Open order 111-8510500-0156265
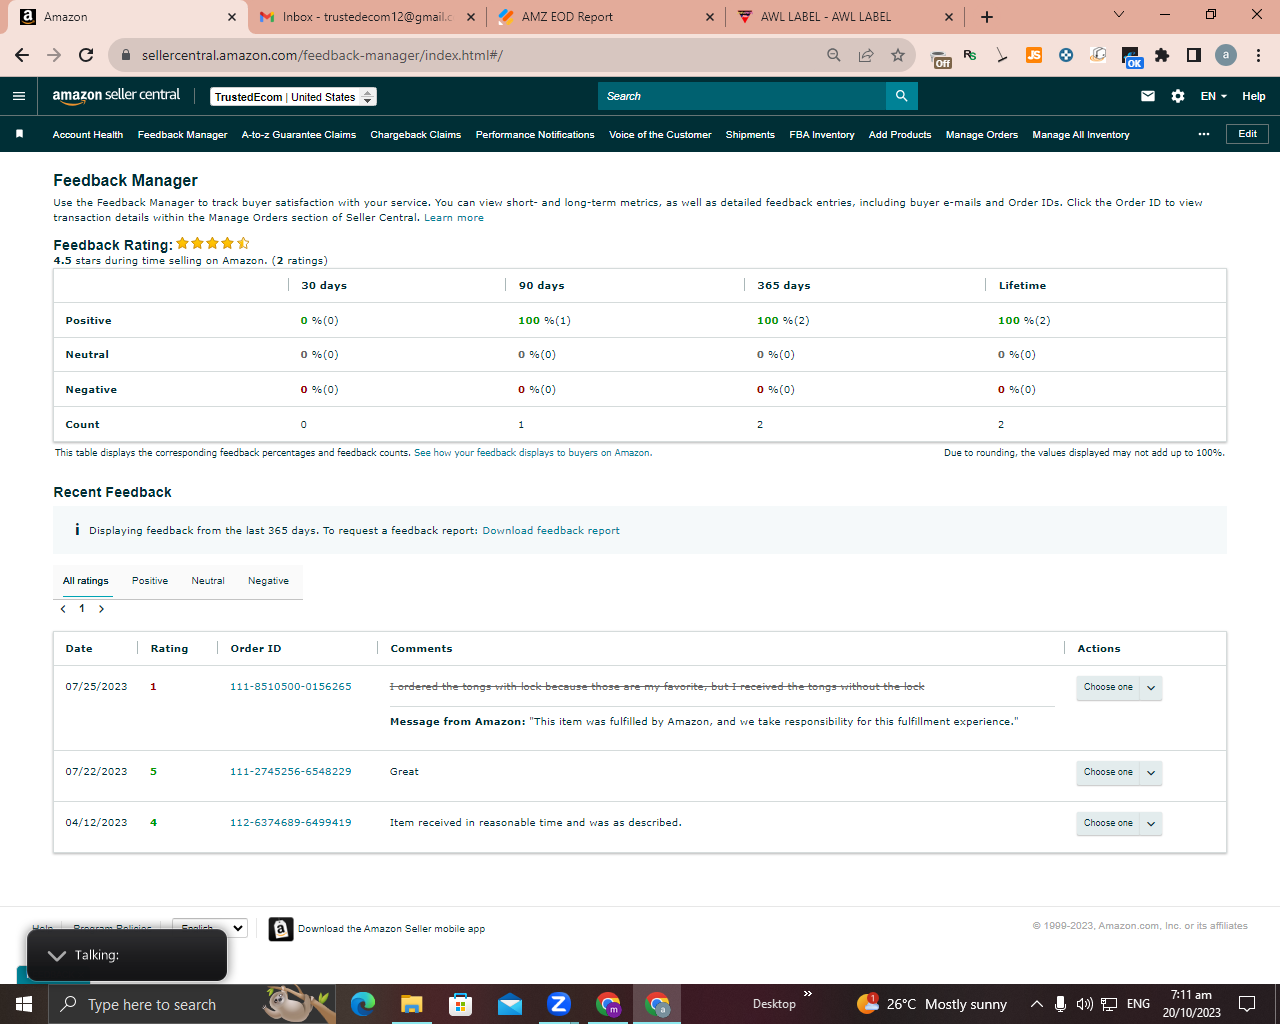This screenshot has width=1280, height=1024. pos(291,687)
